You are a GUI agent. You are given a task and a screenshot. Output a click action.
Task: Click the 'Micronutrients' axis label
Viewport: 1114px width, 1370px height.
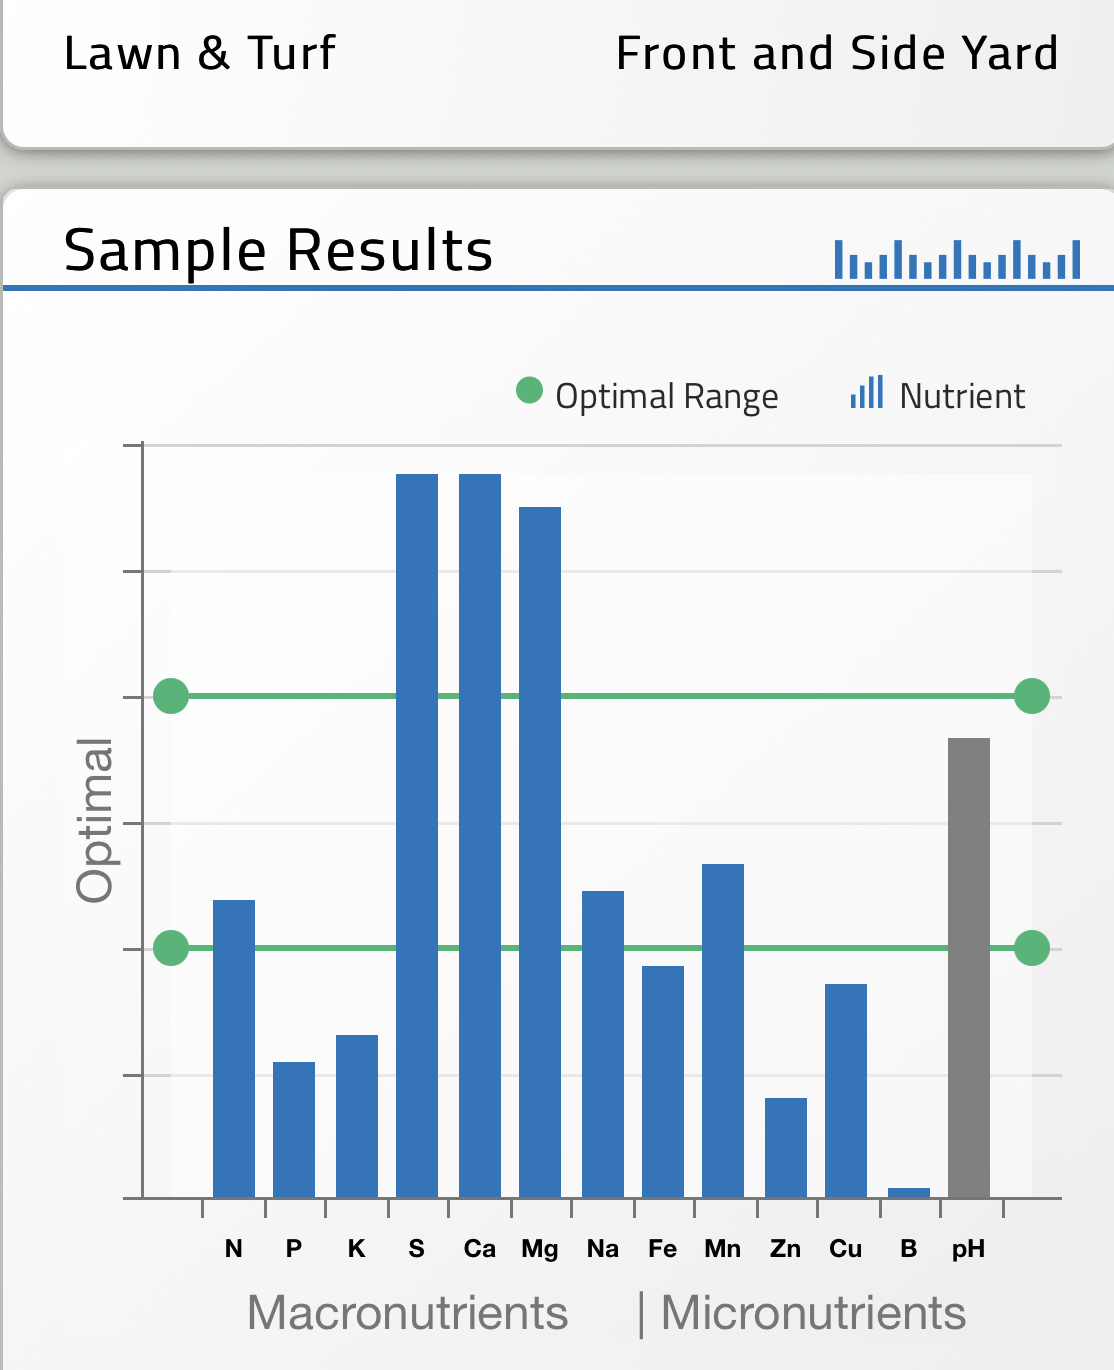814,1313
